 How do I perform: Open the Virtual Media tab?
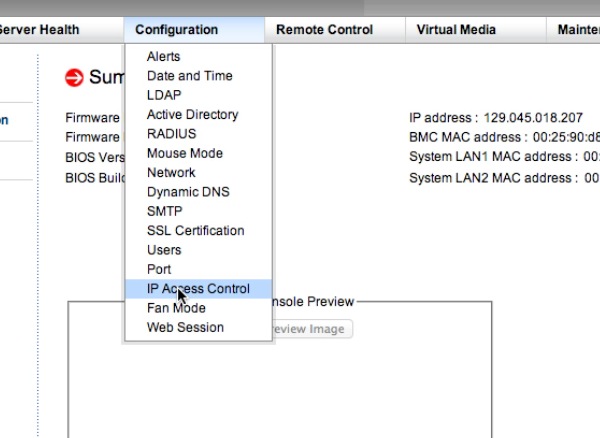coord(455,30)
